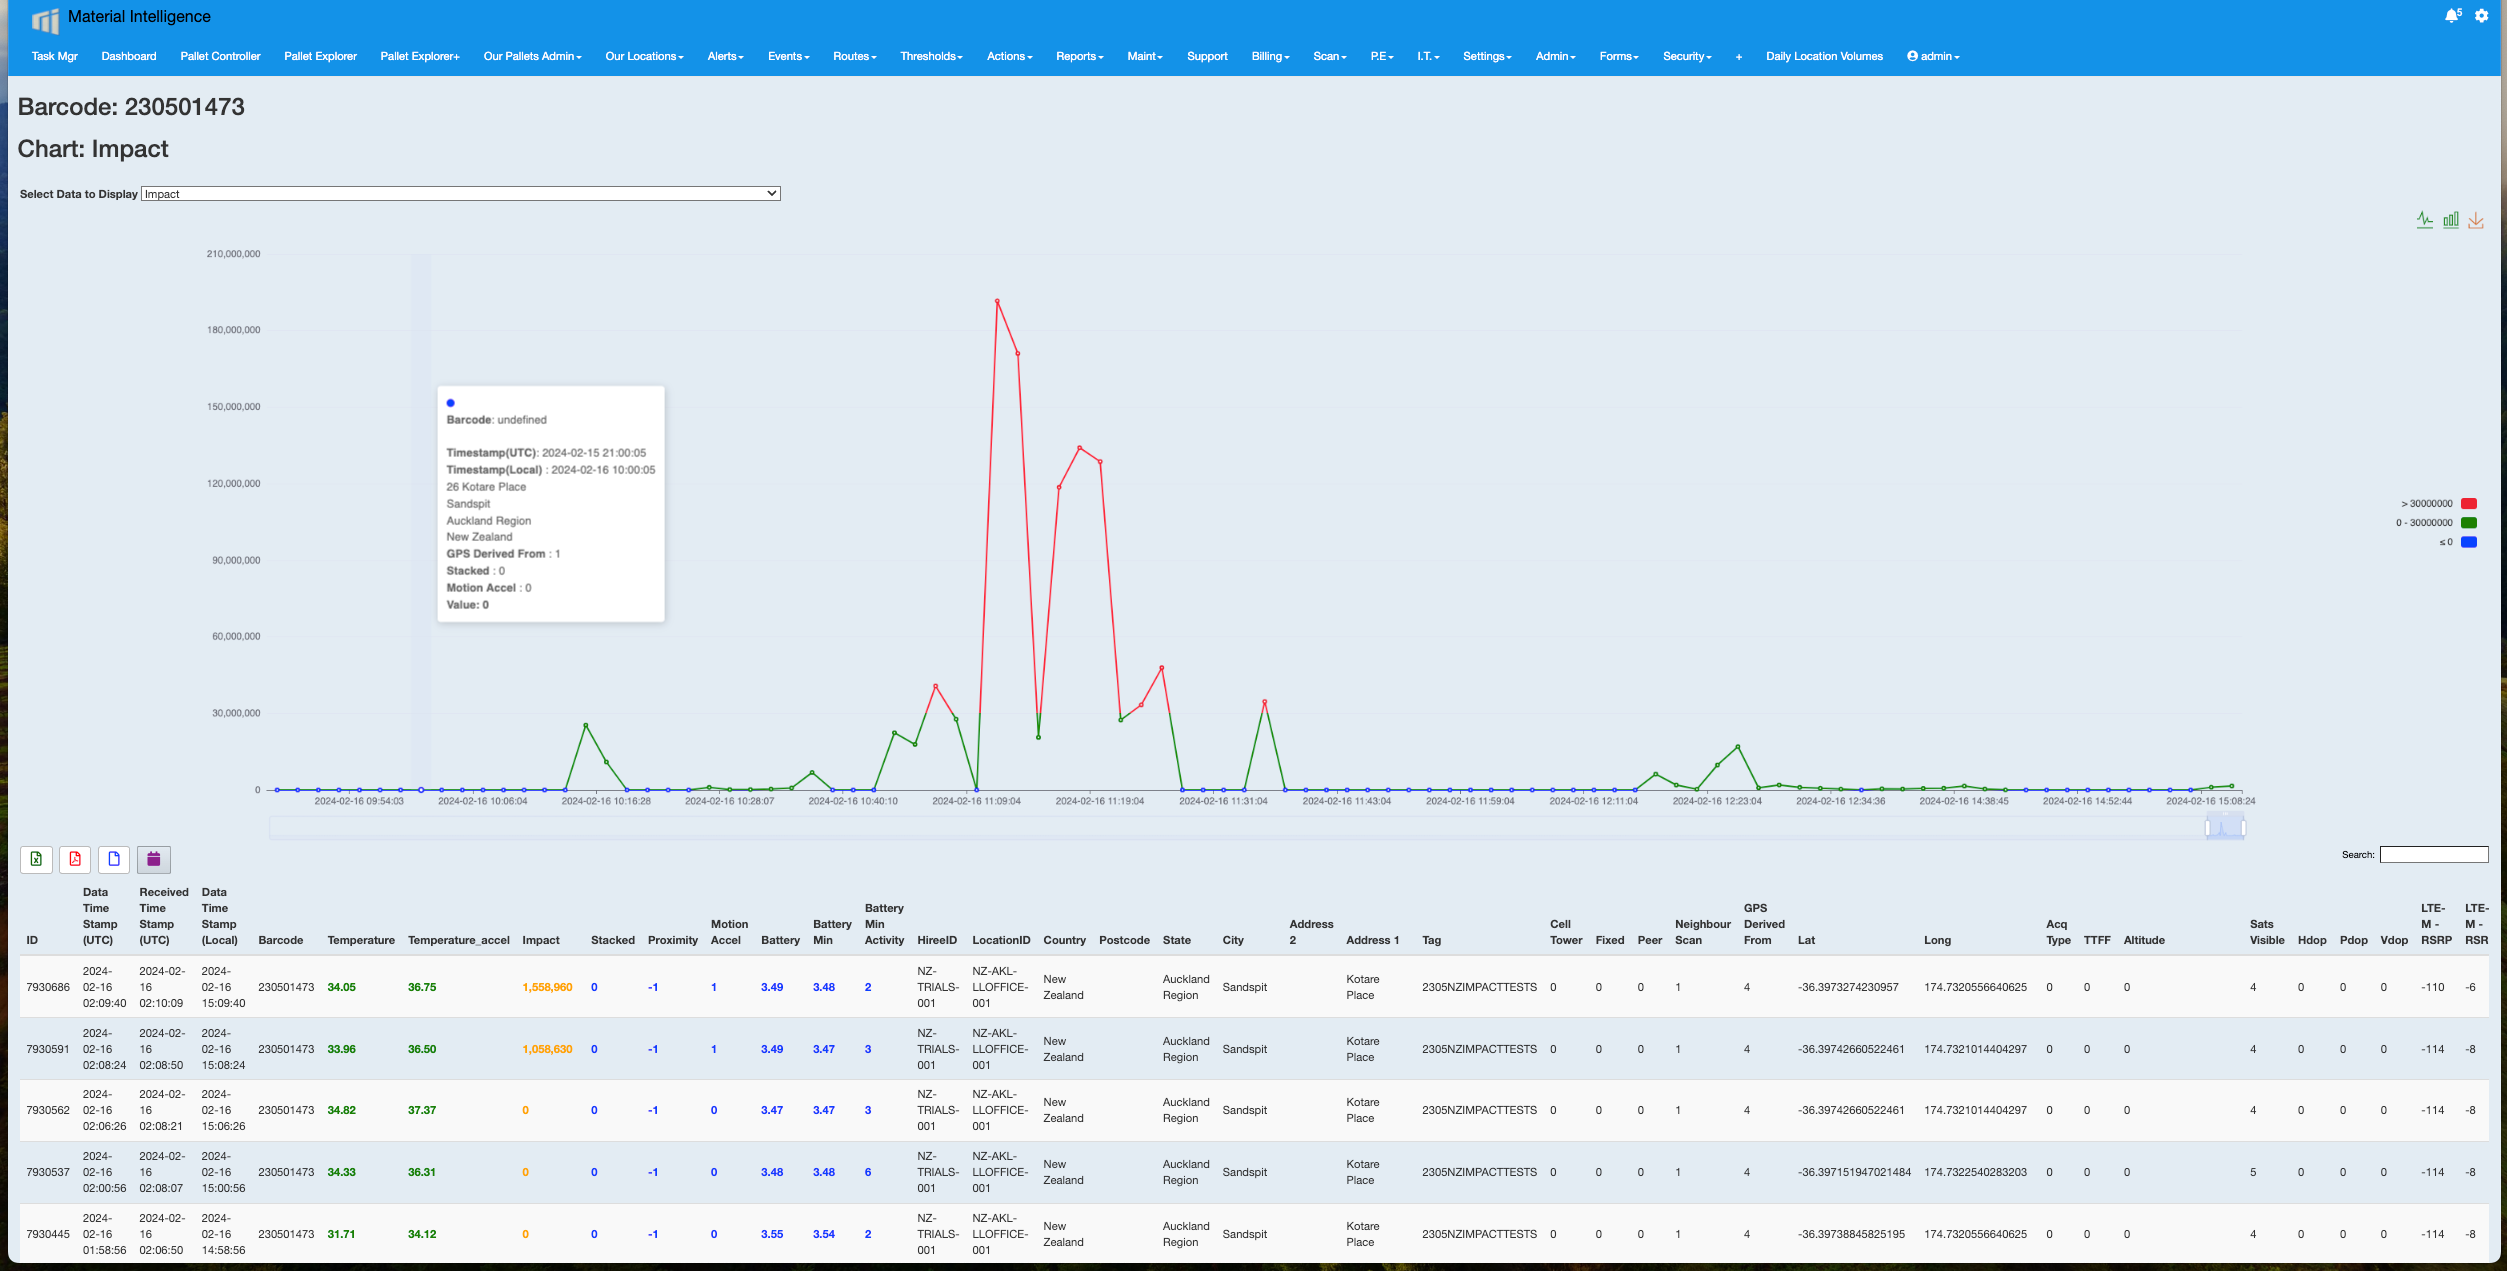Screen dimensions: 2507x1271
Task: Click latitude -36.3973274230957
Action: tap(1848, 987)
